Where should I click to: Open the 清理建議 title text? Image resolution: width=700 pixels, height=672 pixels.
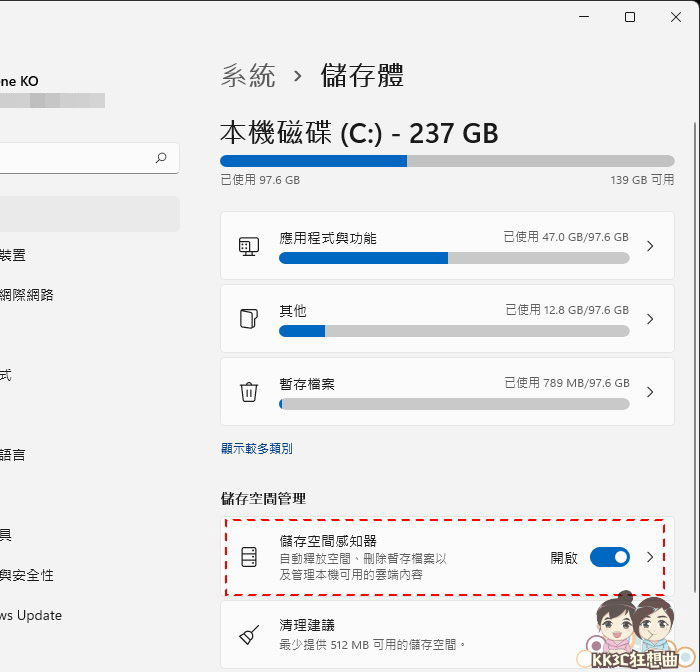point(307,624)
